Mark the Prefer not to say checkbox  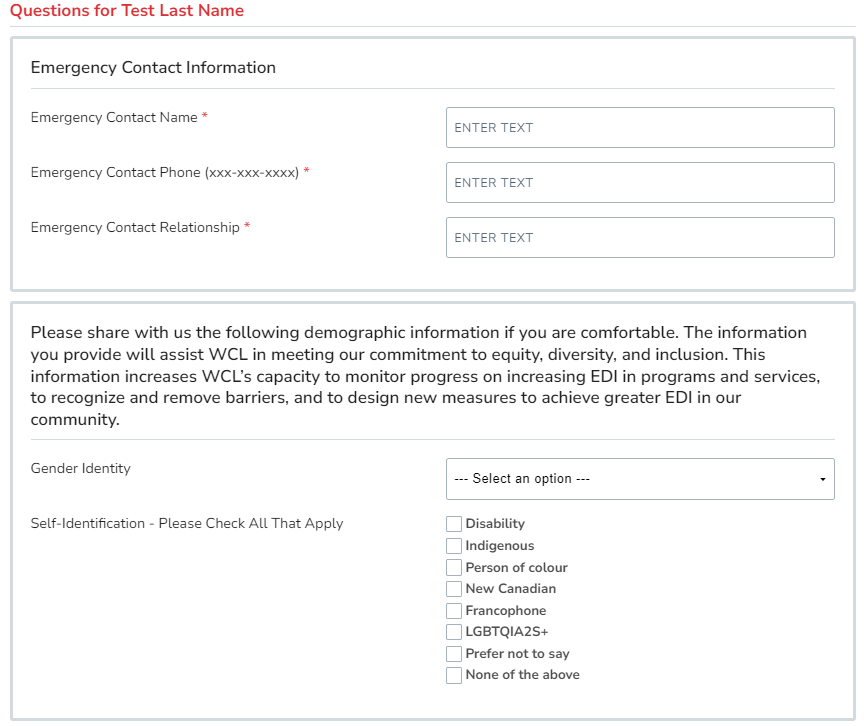(x=454, y=654)
